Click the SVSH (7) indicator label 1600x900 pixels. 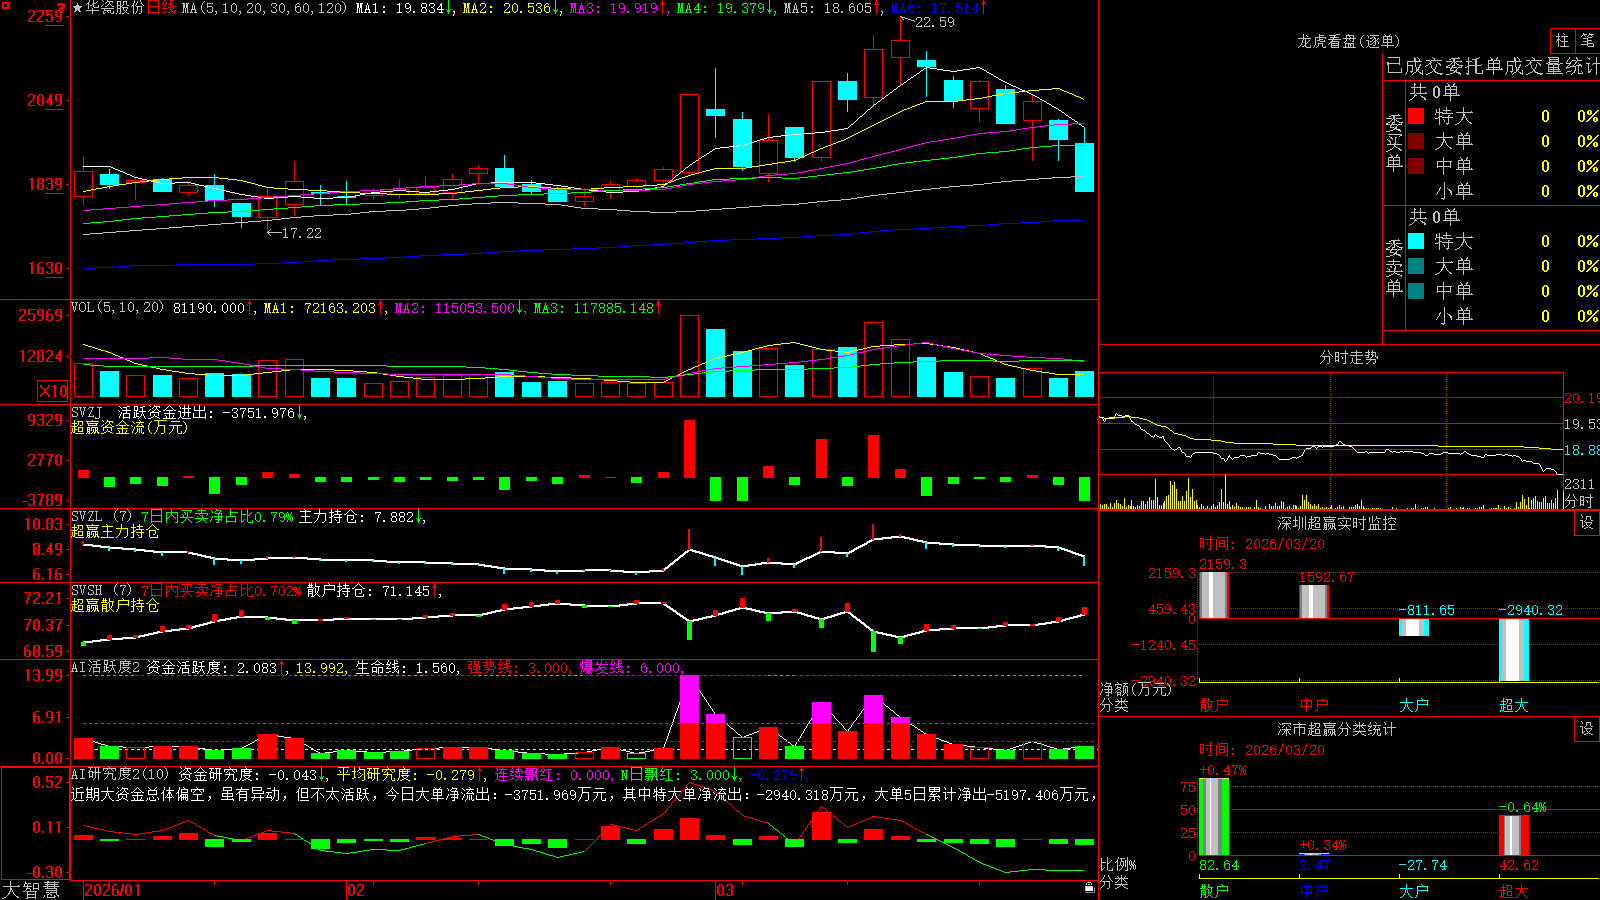101,590
